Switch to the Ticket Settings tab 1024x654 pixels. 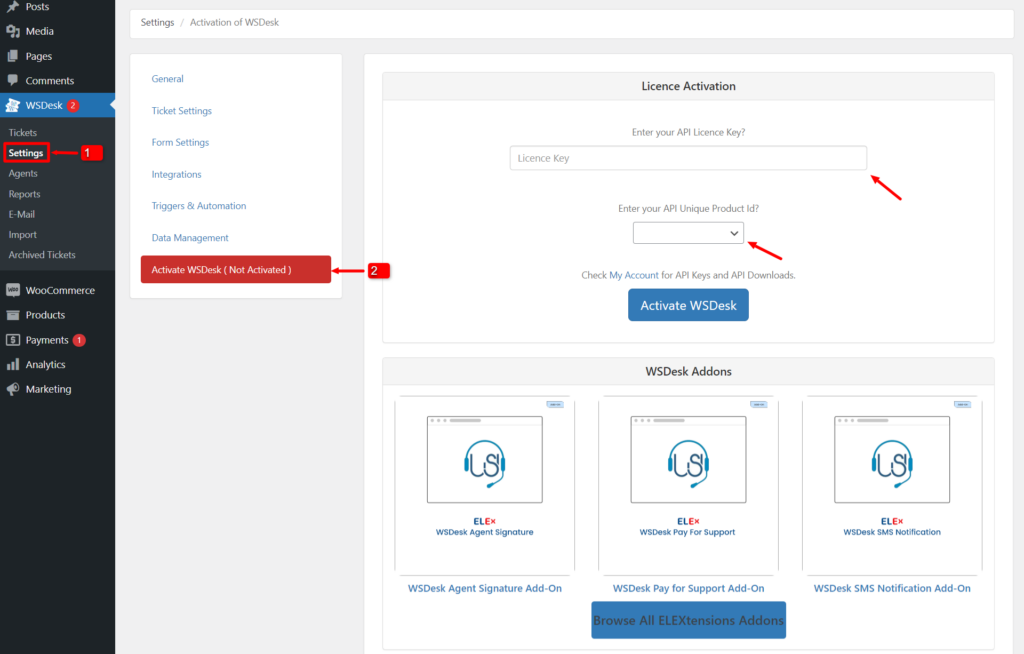181,110
